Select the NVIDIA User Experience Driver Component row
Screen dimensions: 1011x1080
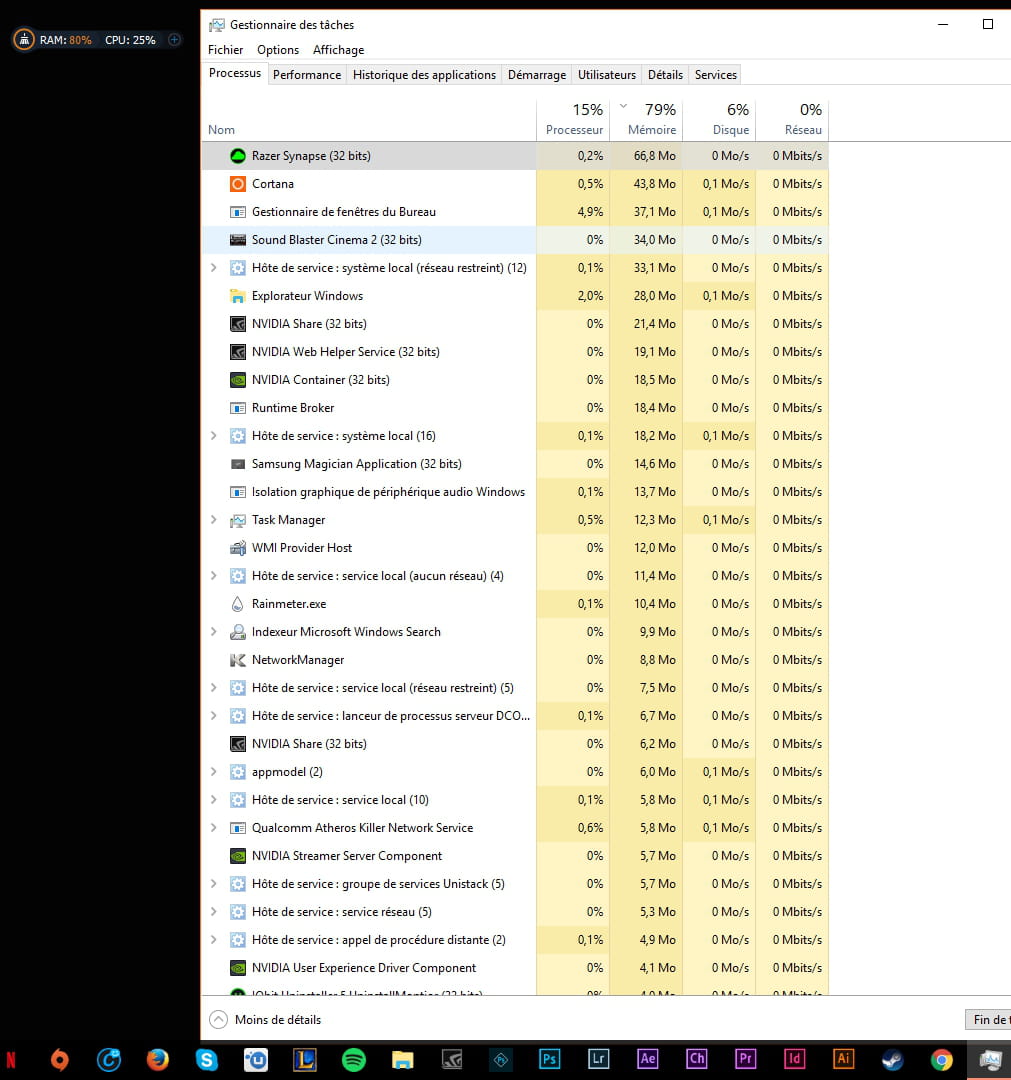click(514, 968)
